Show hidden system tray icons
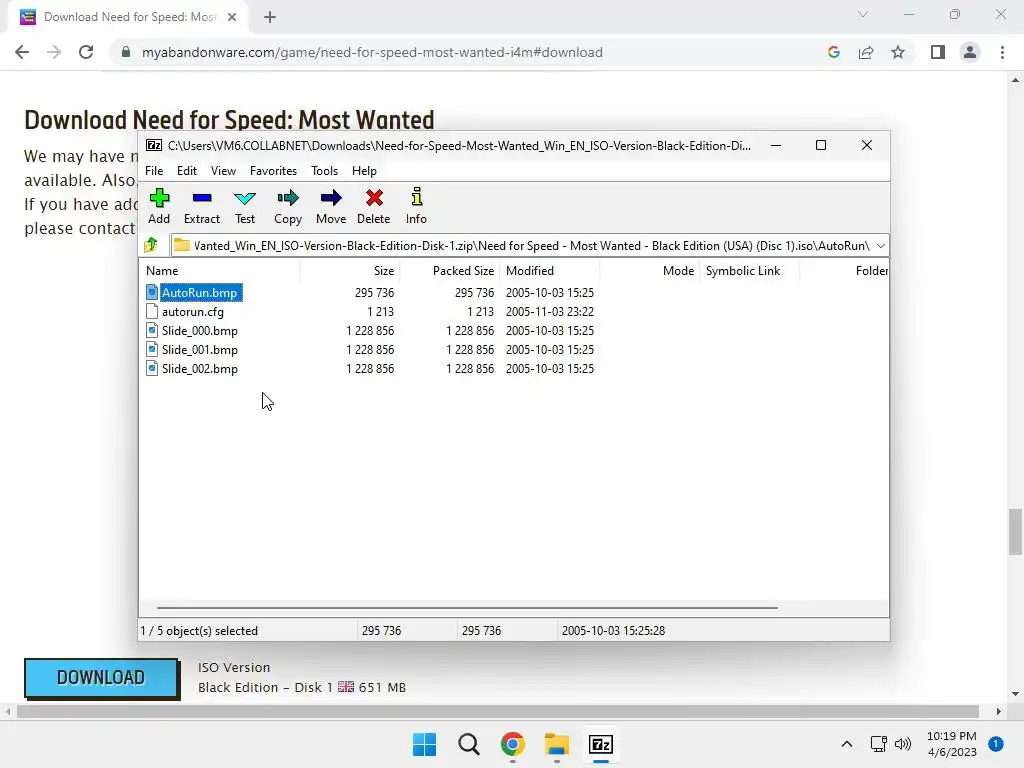The height and width of the screenshot is (768, 1024). 846,744
